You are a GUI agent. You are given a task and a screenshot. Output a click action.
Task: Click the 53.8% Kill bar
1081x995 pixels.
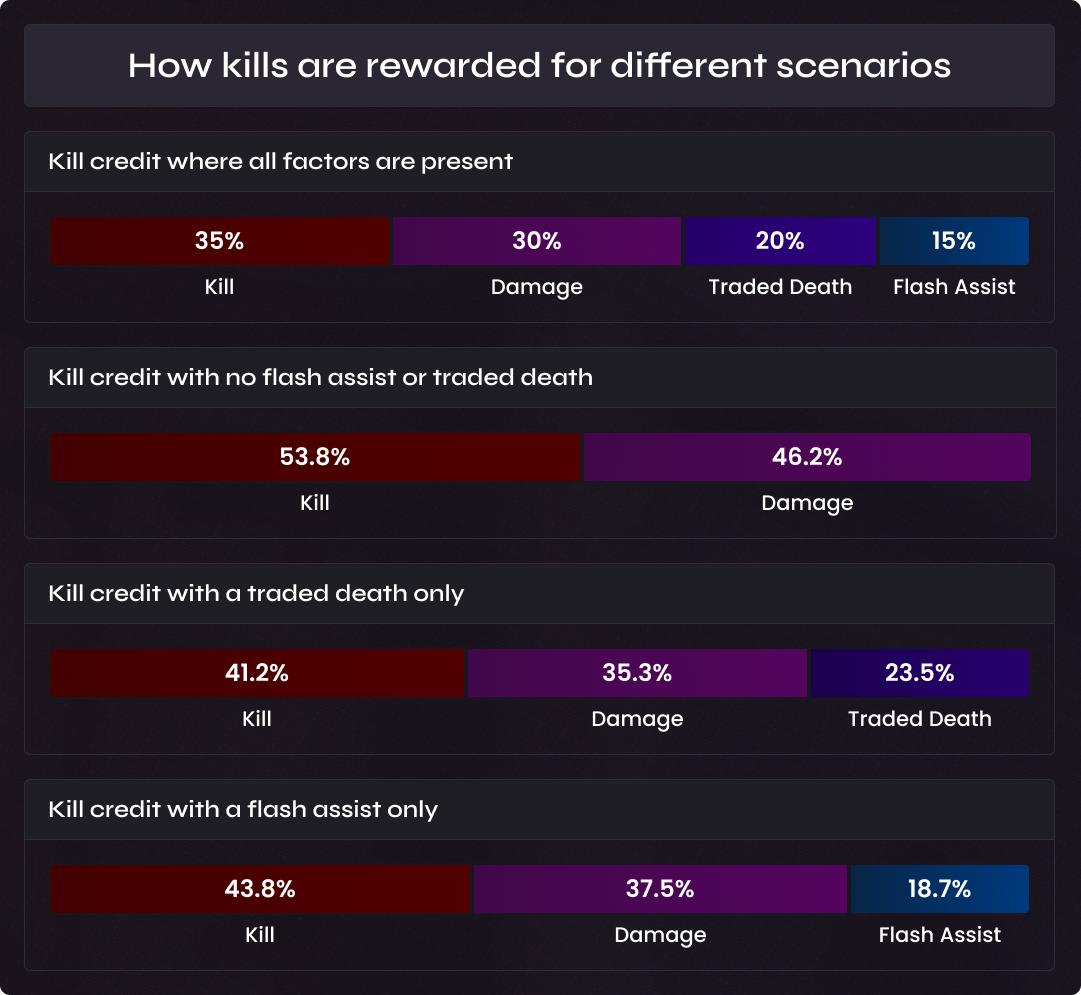[315, 456]
